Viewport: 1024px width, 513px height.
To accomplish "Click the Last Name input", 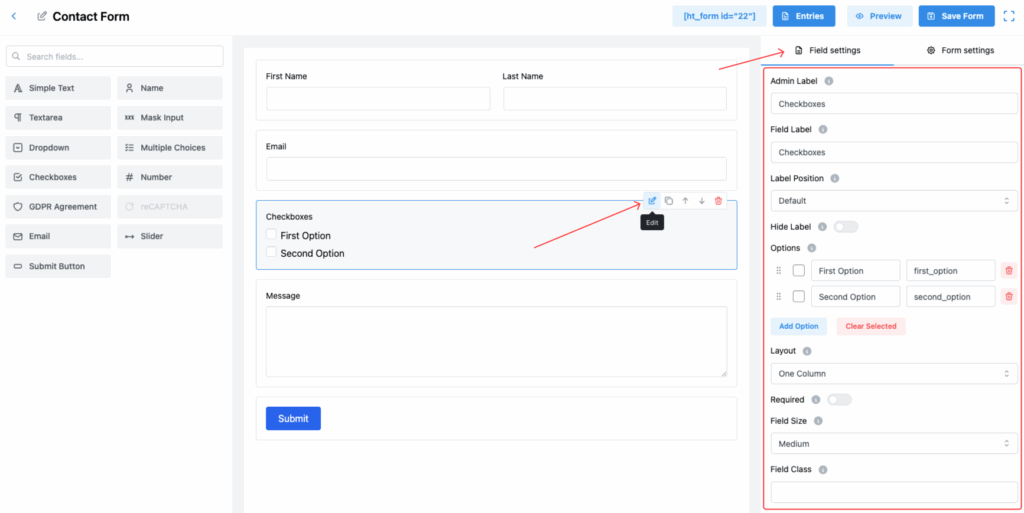I will click(615, 99).
